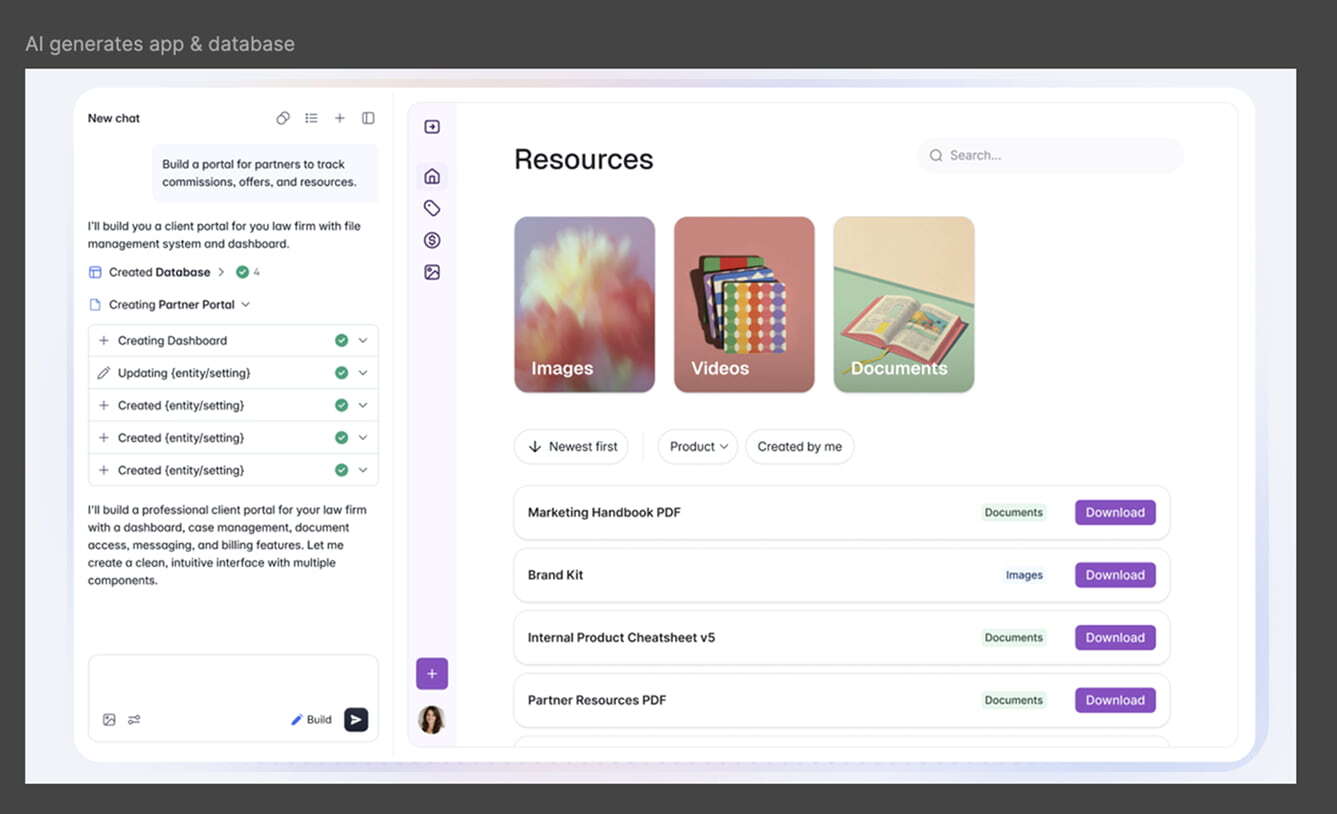Toggle the chat side panel layout icon
The image size is (1337, 814).
pyautogui.click(x=368, y=118)
